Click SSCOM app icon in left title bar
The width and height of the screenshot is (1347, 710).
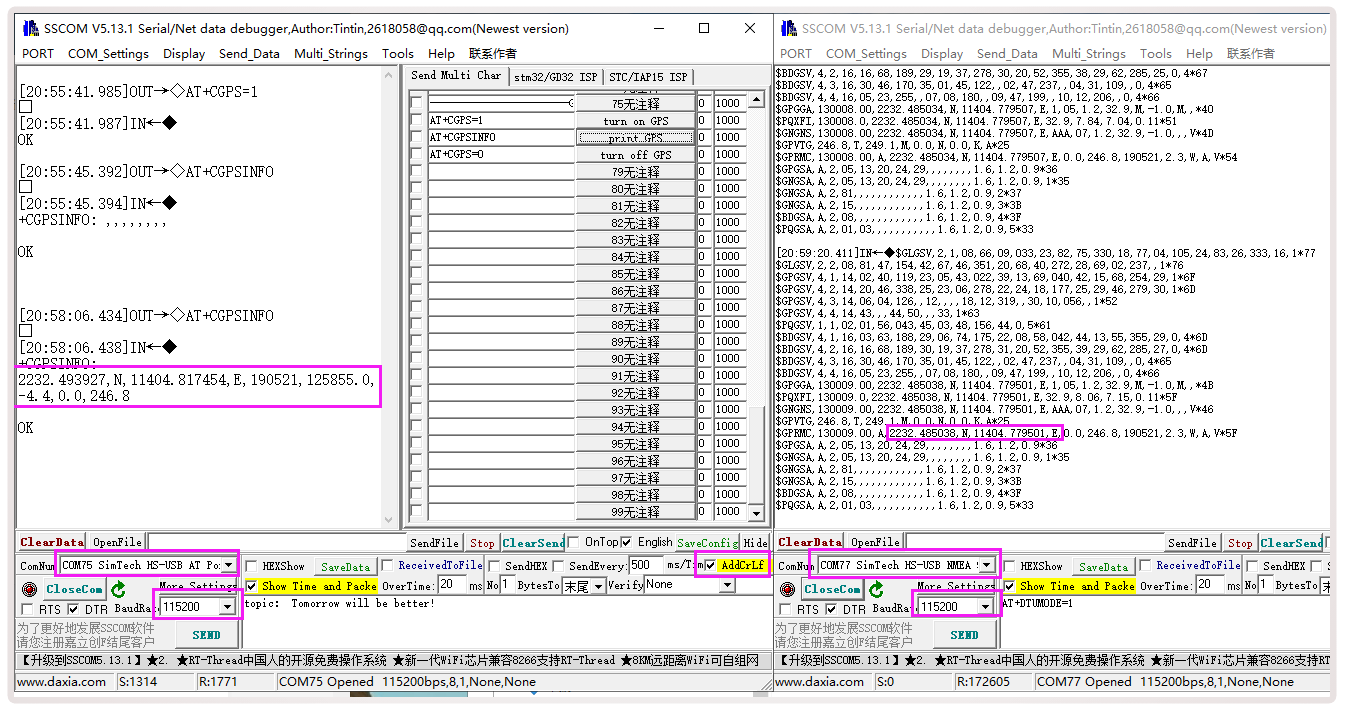pos(32,28)
